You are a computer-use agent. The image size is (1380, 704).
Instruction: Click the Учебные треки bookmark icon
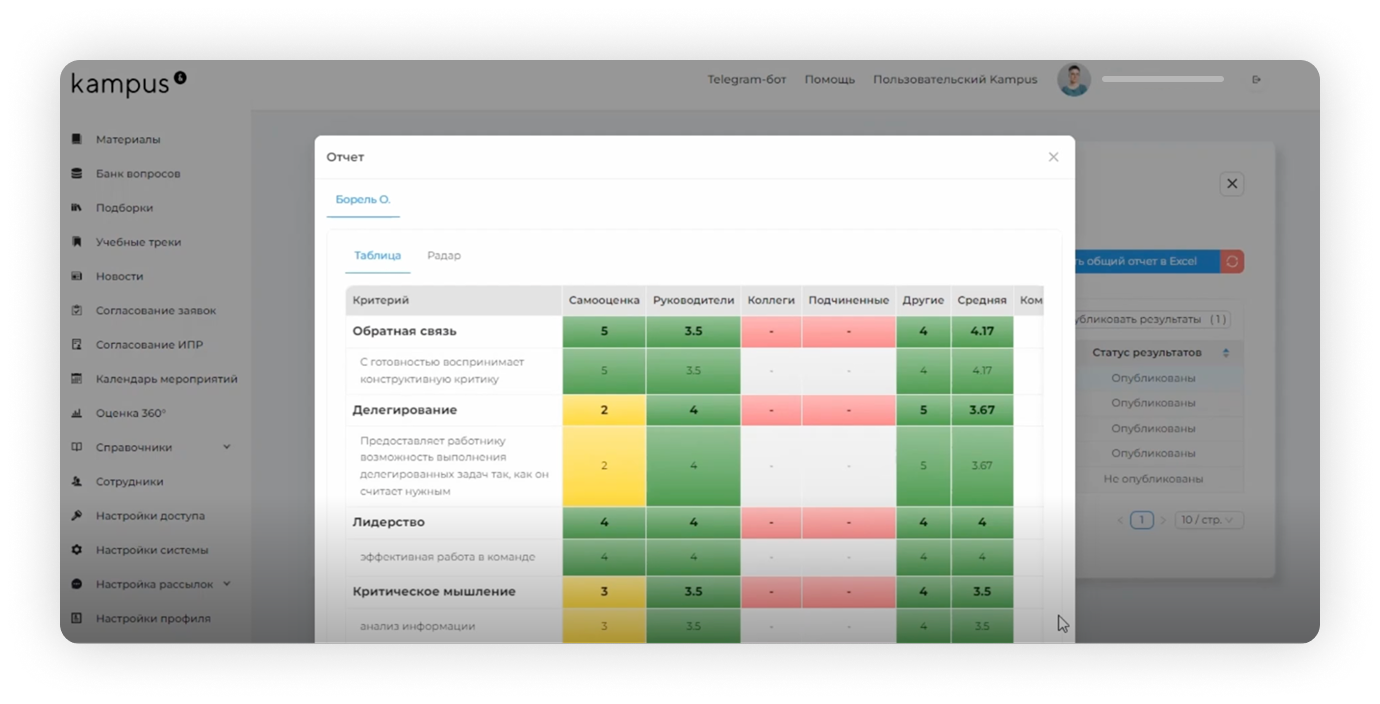tap(77, 242)
